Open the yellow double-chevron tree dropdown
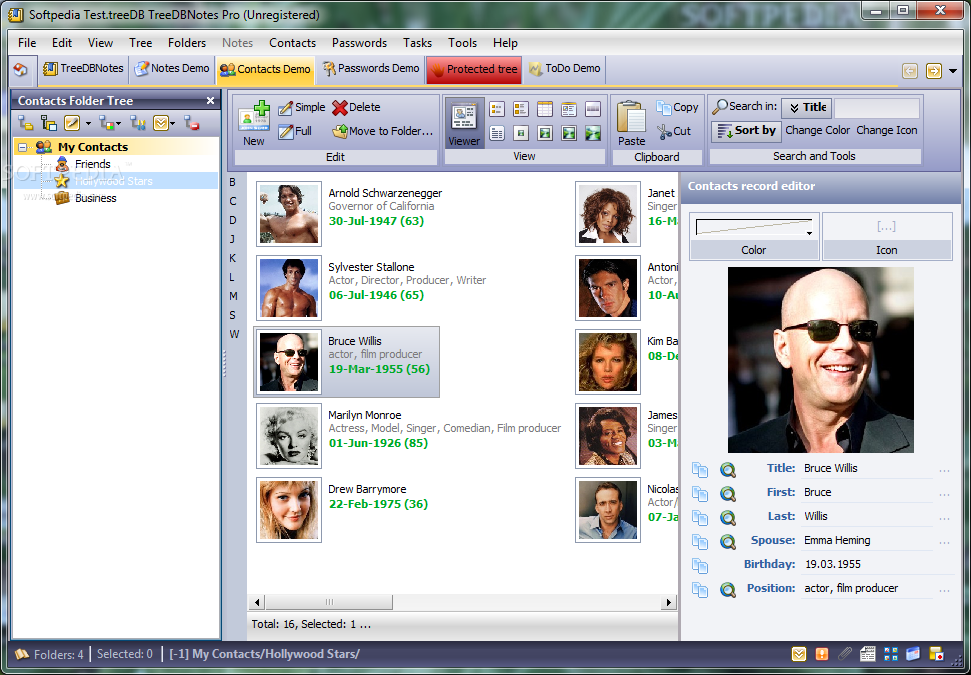Viewport: 971px width, 675px height. coord(163,123)
